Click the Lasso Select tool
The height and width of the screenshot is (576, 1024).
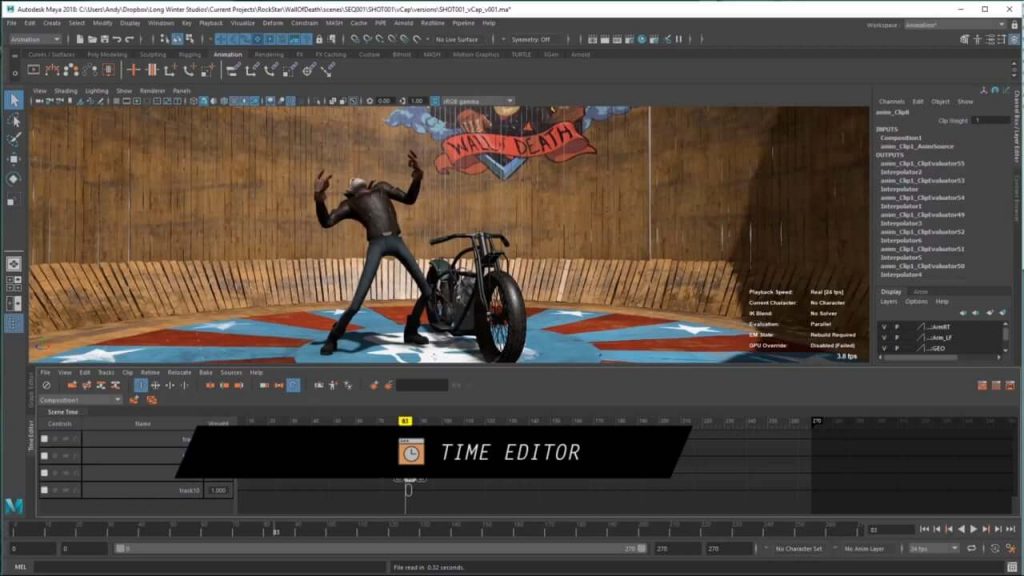pos(14,119)
